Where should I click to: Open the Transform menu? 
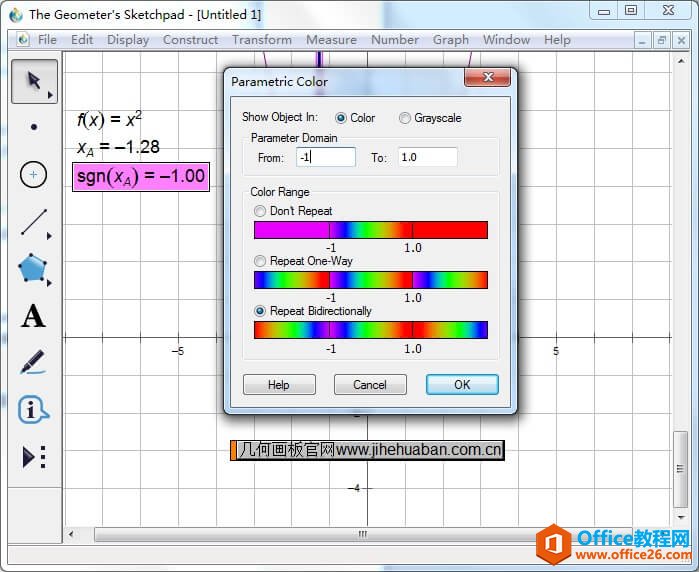[x=262, y=40]
